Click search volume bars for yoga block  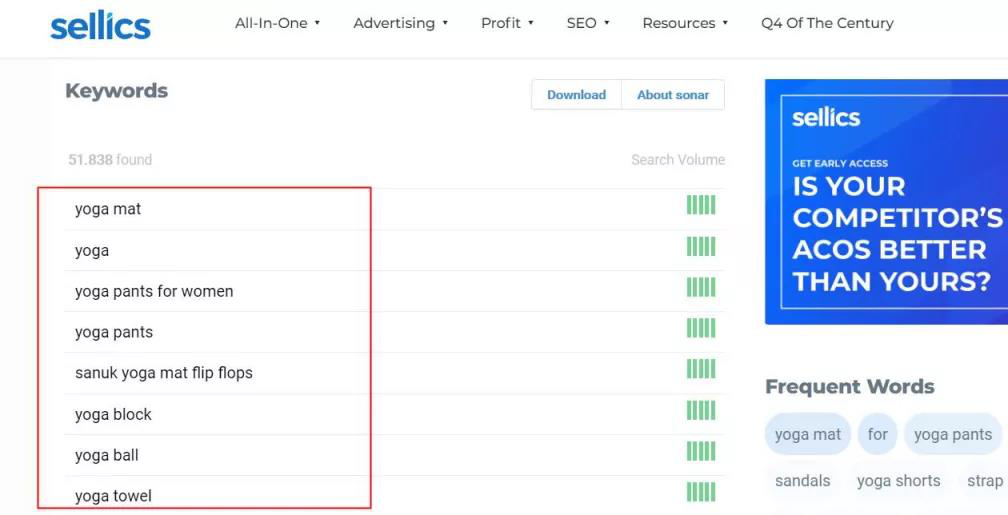pos(701,410)
